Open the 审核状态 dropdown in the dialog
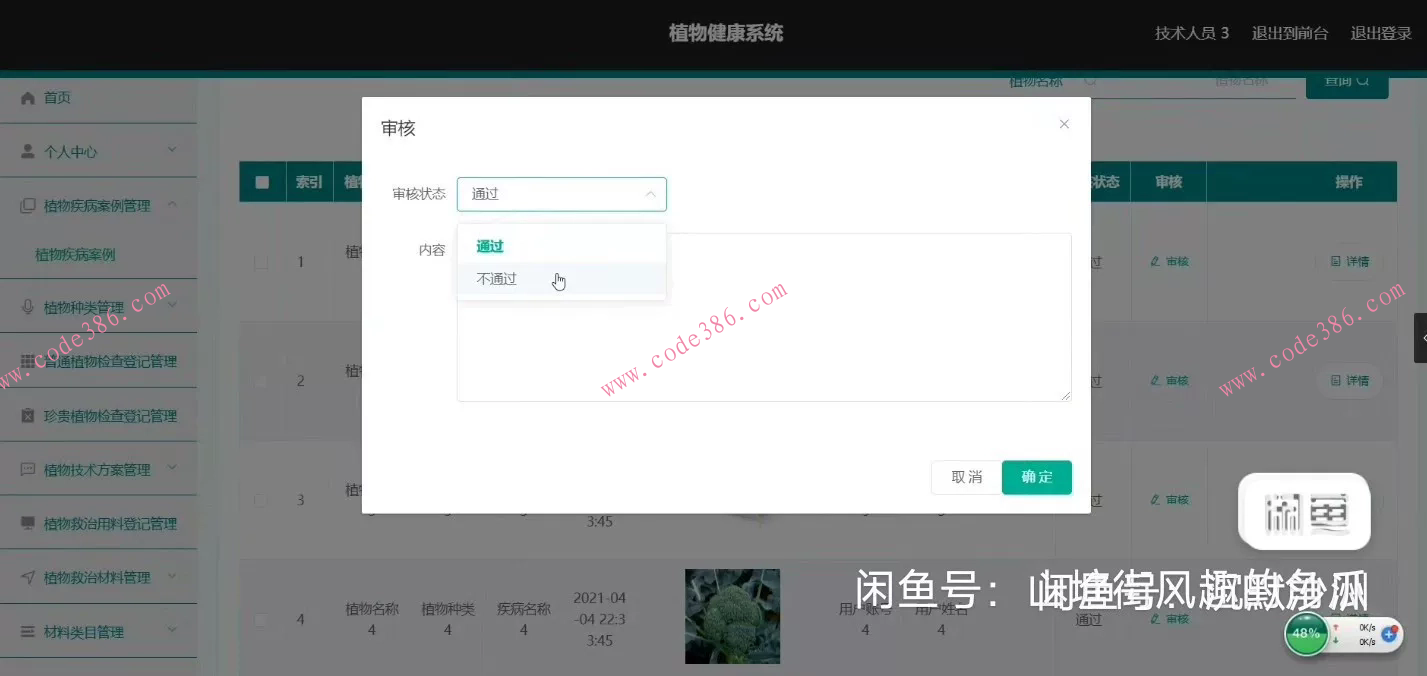The height and width of the screenshot is (676, 1427). tap(561, 193)
